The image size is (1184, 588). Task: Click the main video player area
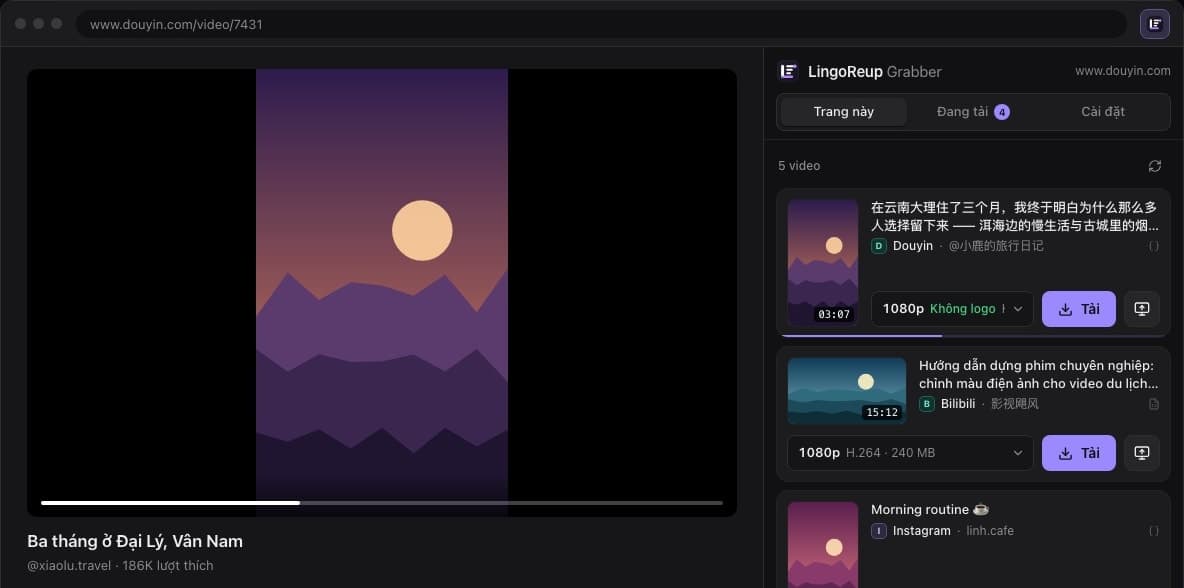point(382,293)
